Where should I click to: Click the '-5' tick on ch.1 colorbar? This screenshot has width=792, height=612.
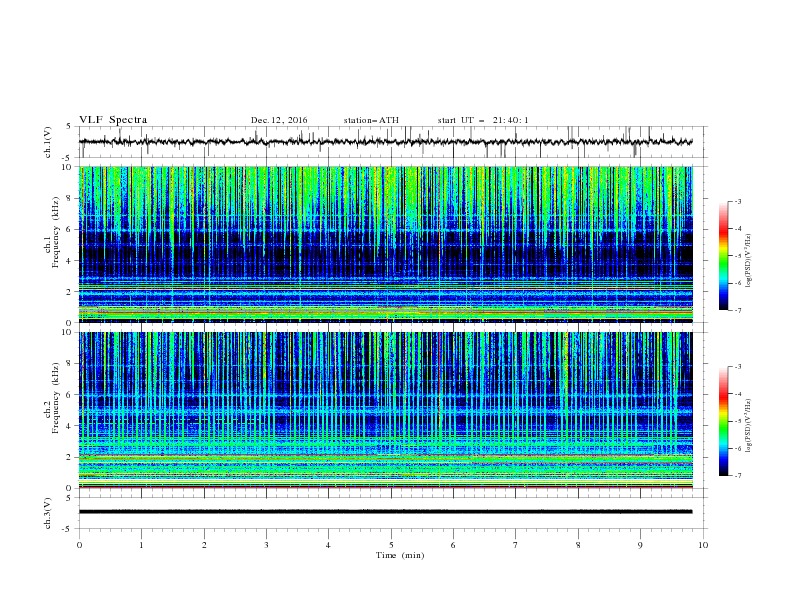pyautogui.click(x=737, y=256)
